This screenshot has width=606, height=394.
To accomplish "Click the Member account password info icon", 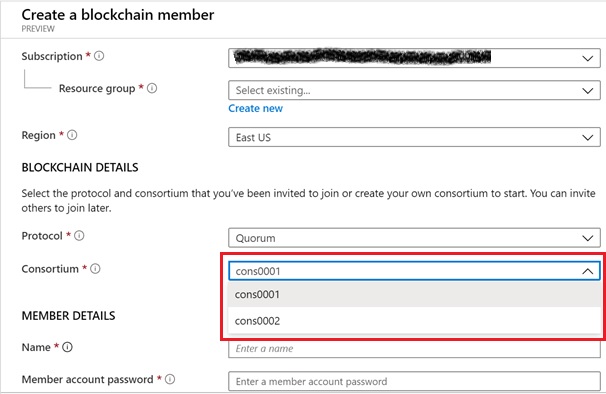I will [x=170, y=379].
